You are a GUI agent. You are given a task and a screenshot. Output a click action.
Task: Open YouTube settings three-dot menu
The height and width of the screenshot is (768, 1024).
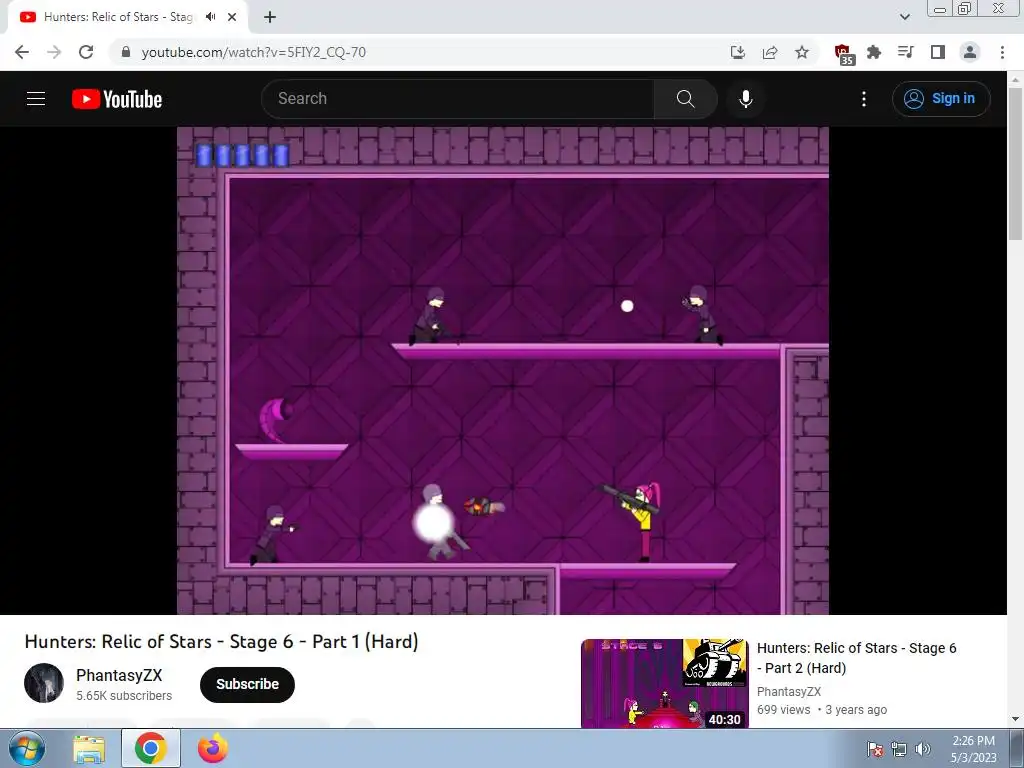click(864, 99)
